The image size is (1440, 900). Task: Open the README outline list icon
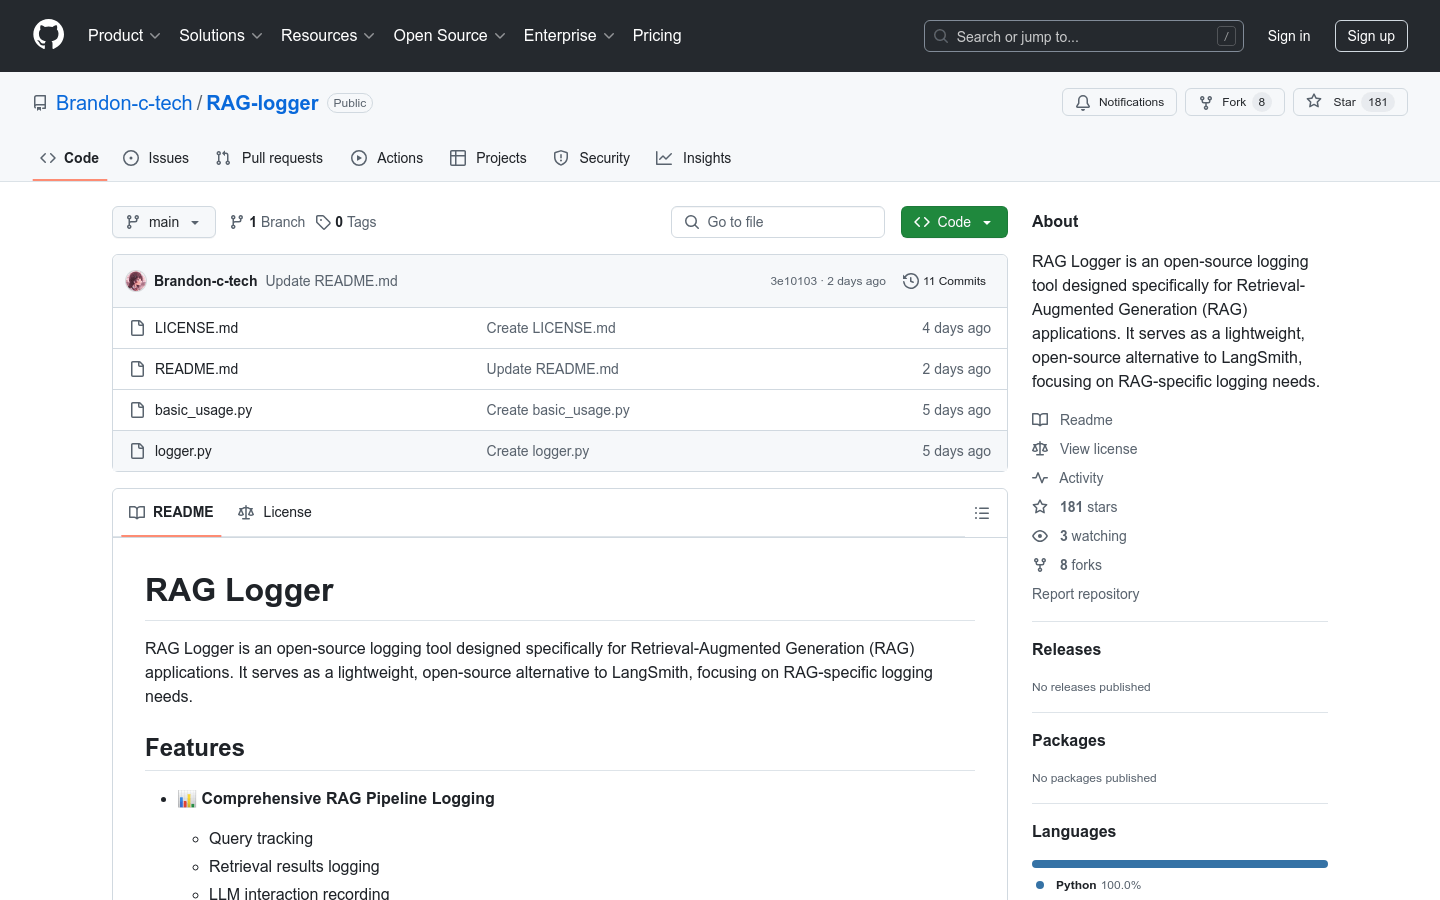pos(982,513)
